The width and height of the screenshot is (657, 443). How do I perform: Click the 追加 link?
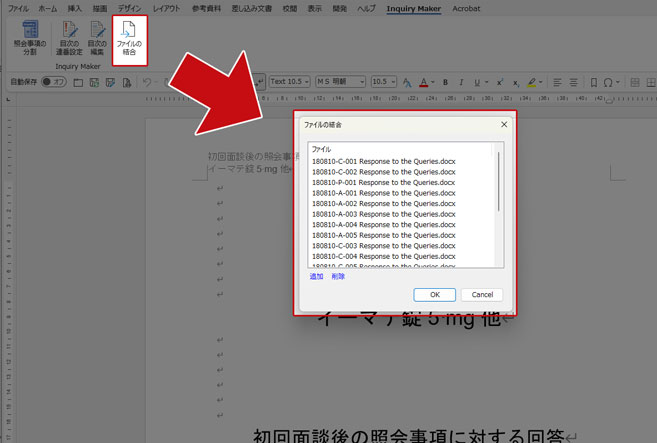pos(316,276)
